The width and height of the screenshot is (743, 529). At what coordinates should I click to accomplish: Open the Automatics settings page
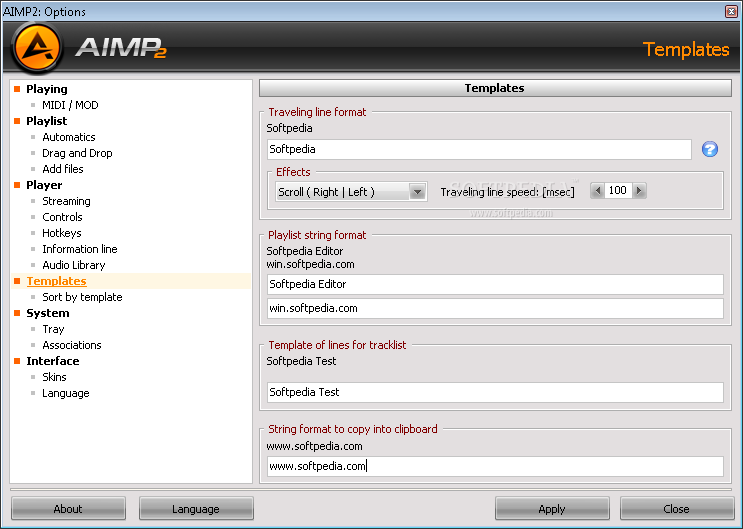coord(69,137)
